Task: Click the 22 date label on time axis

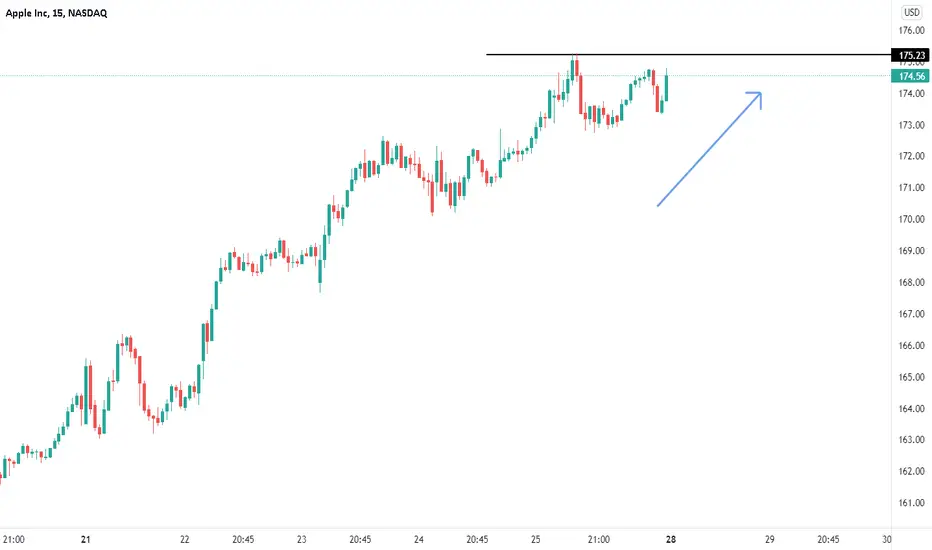Action: pos(185,540)
